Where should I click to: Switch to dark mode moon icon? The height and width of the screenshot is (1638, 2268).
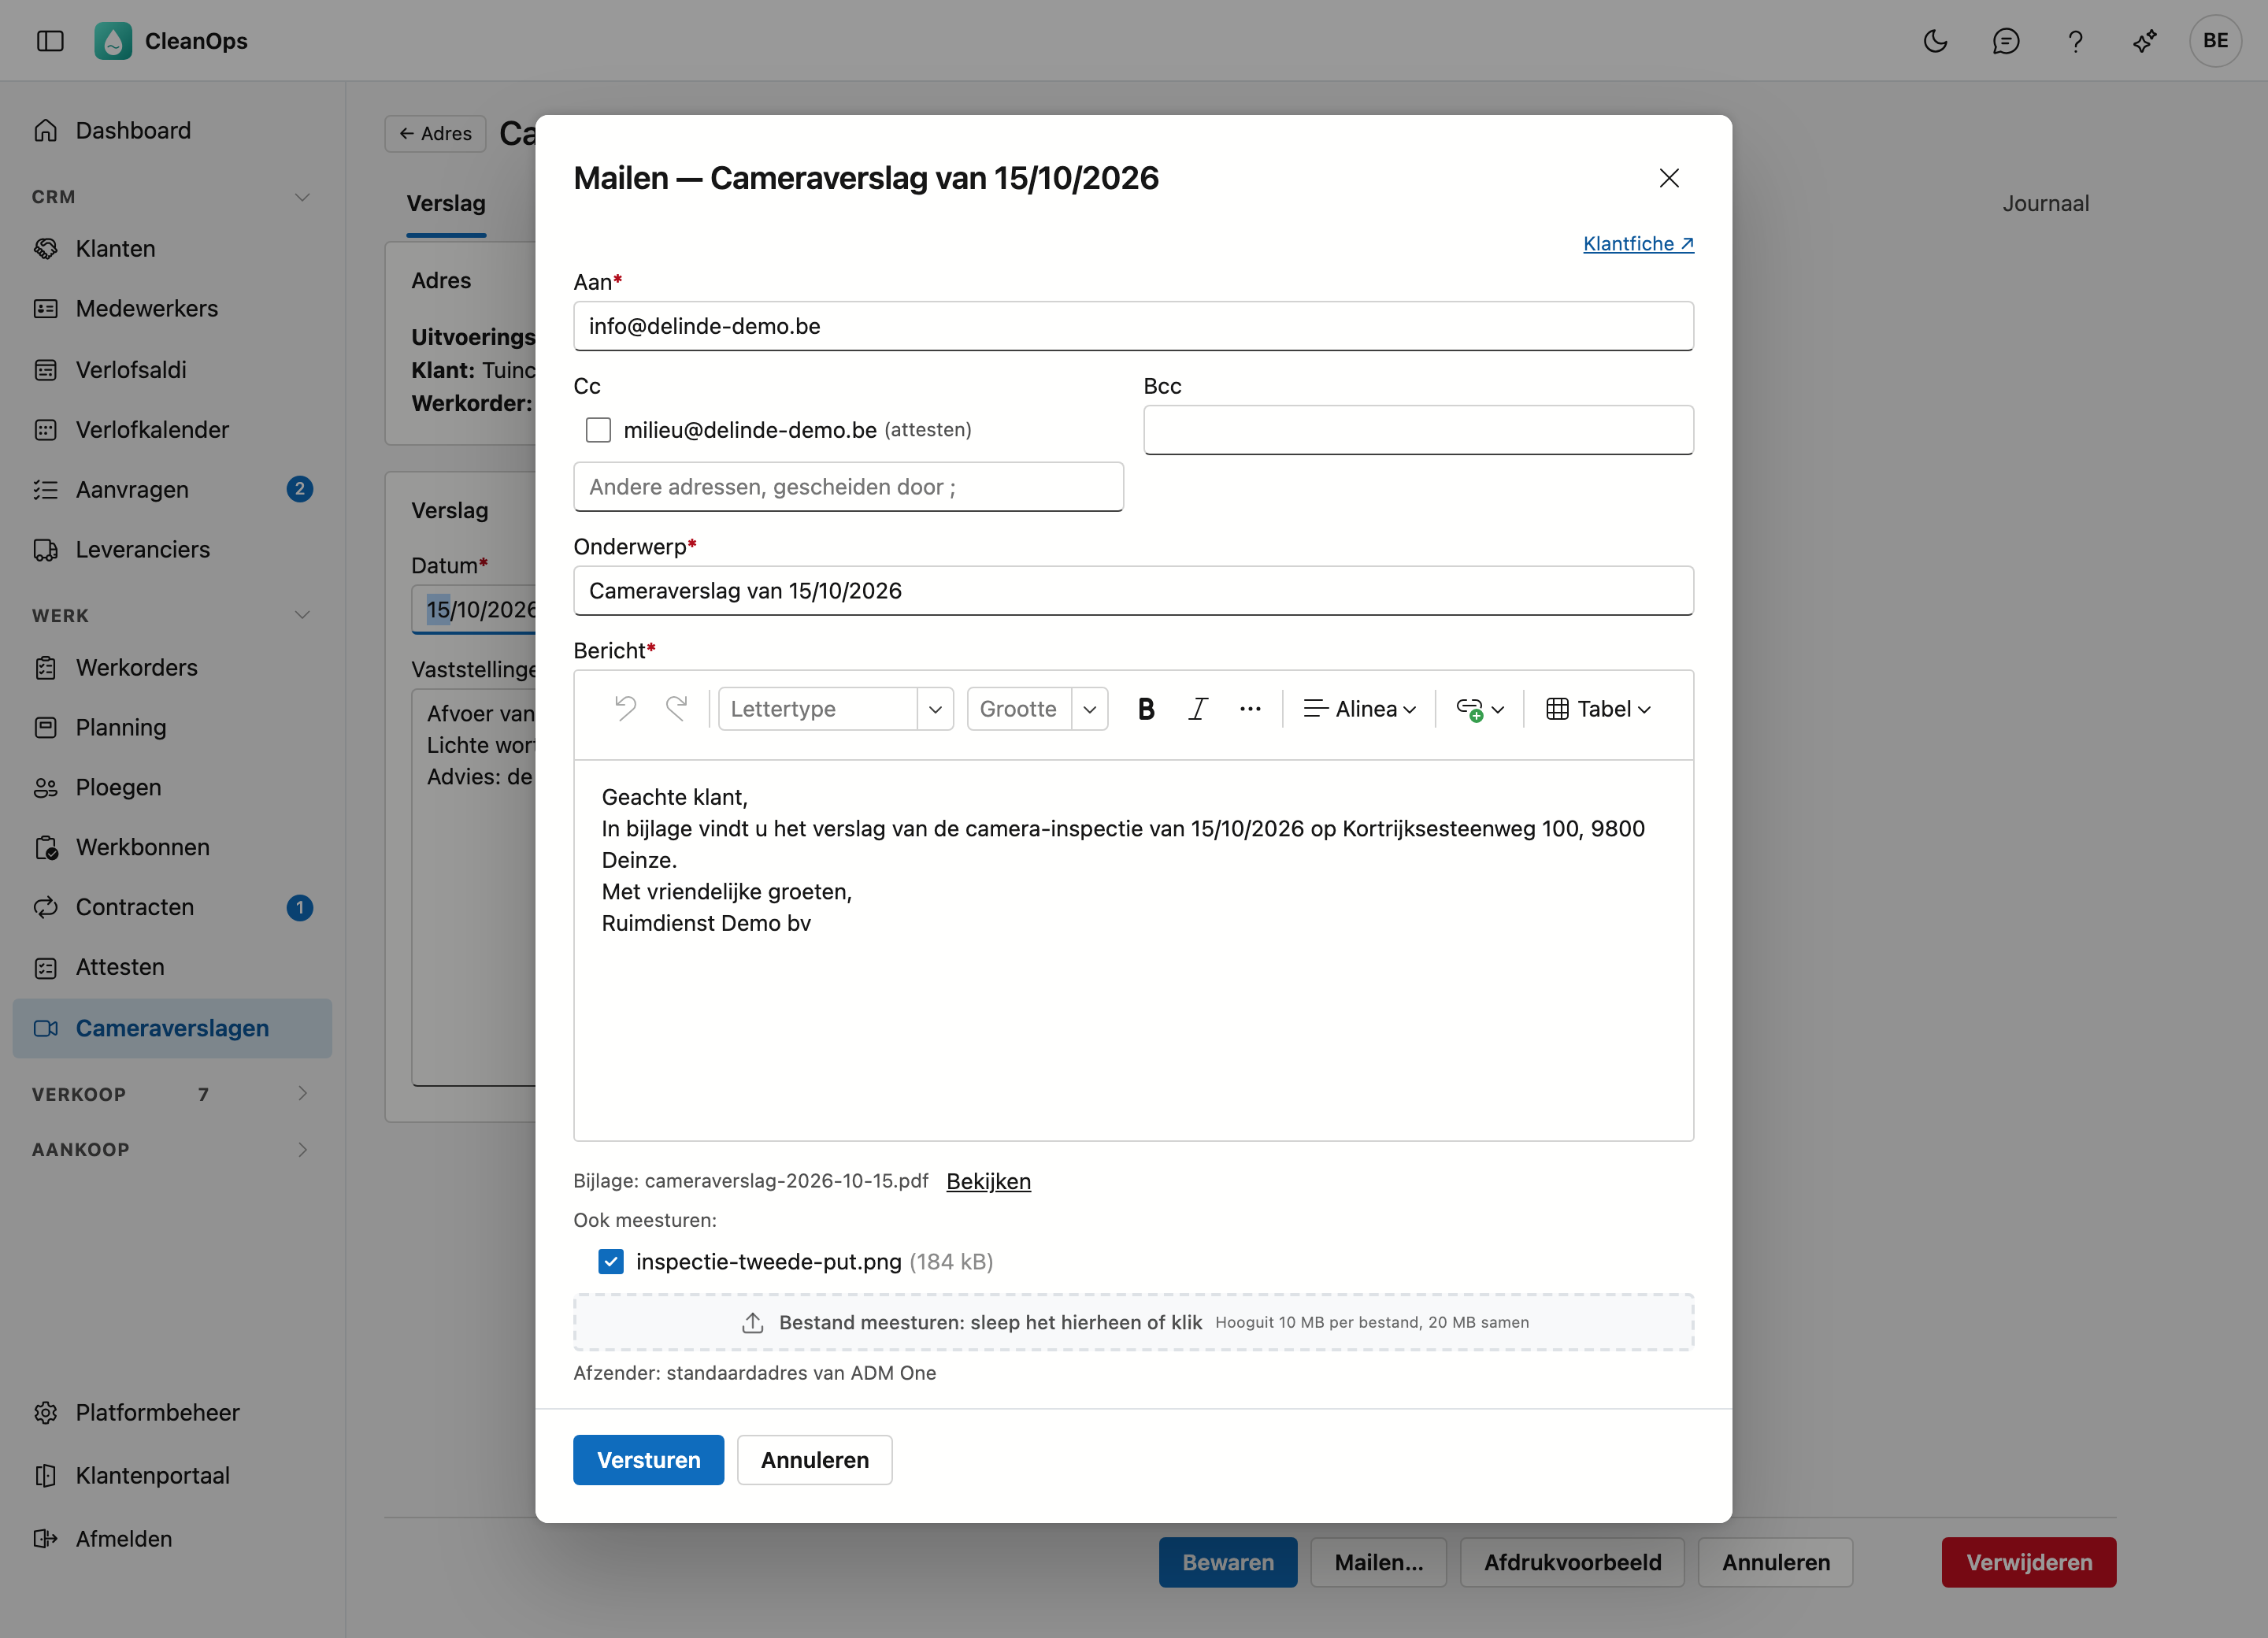[1935, 41]
